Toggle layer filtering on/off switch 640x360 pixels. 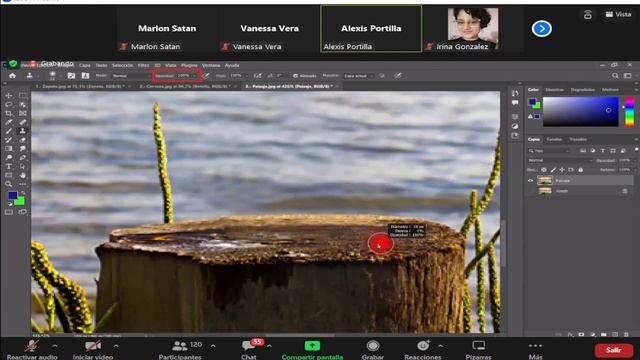tap(636, 150)
